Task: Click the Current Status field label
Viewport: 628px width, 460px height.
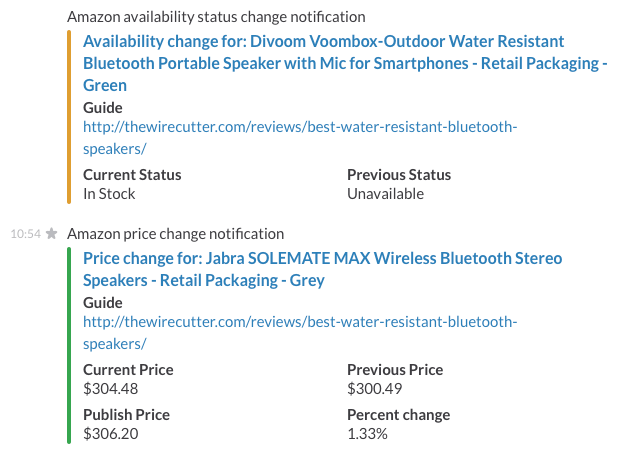Action: (132, 175)
